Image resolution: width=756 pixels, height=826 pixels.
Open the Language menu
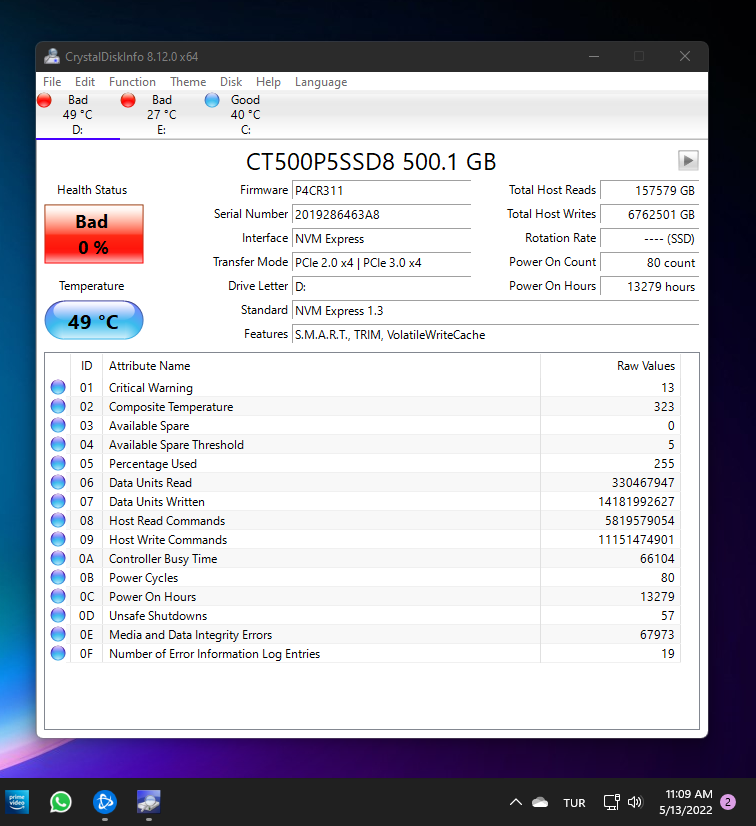click(x=321, y=82)
